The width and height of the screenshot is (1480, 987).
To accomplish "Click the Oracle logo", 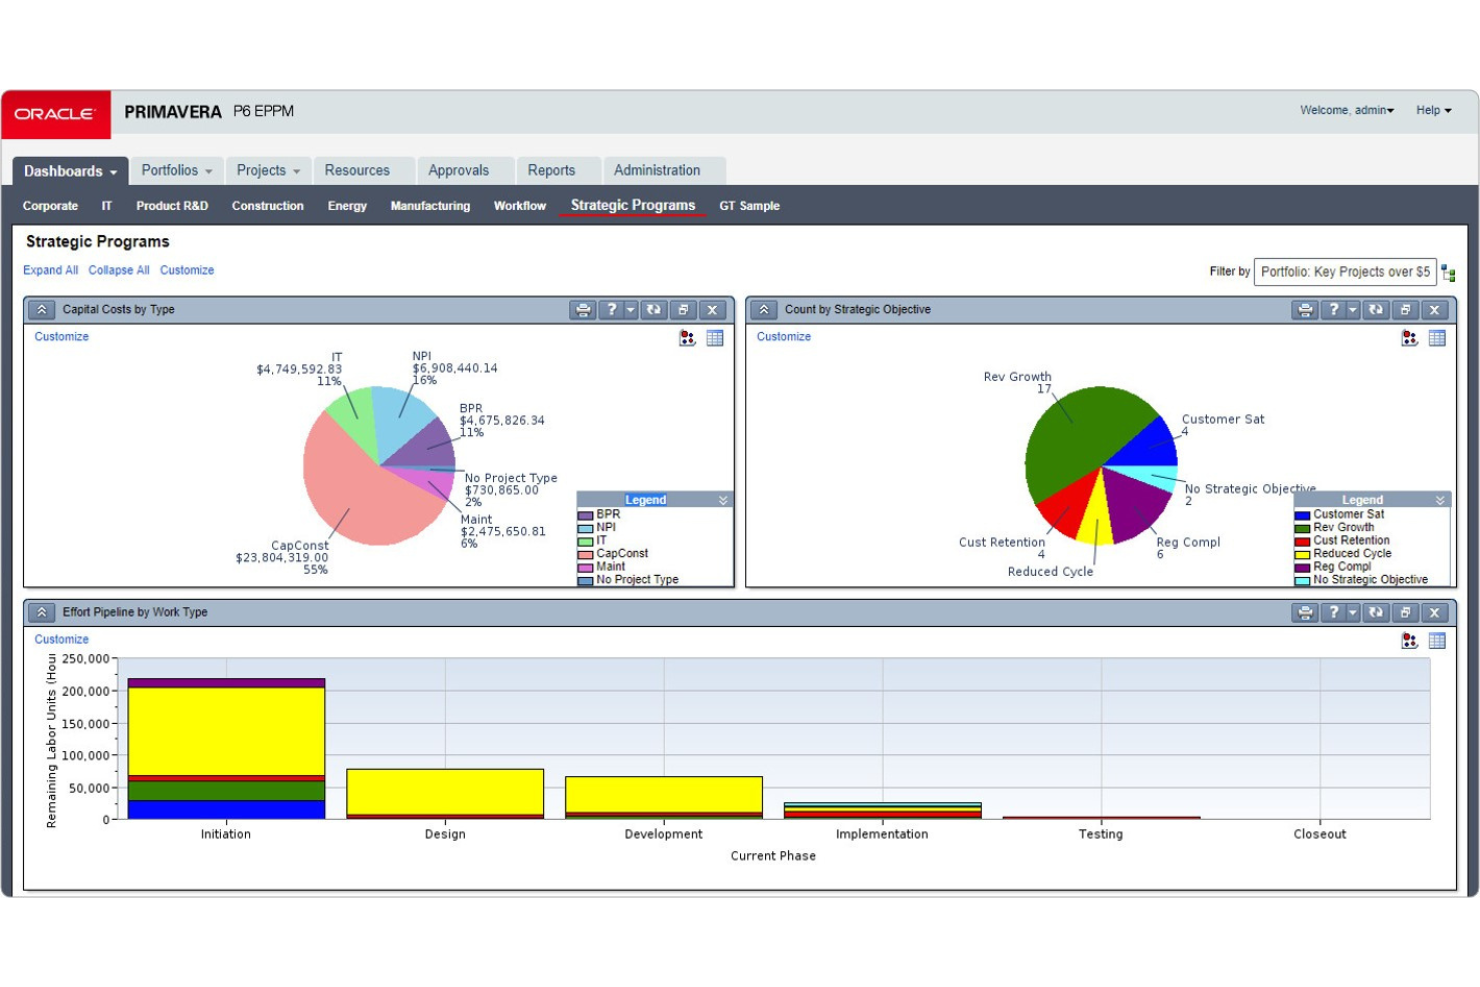I will pos(55,113).
